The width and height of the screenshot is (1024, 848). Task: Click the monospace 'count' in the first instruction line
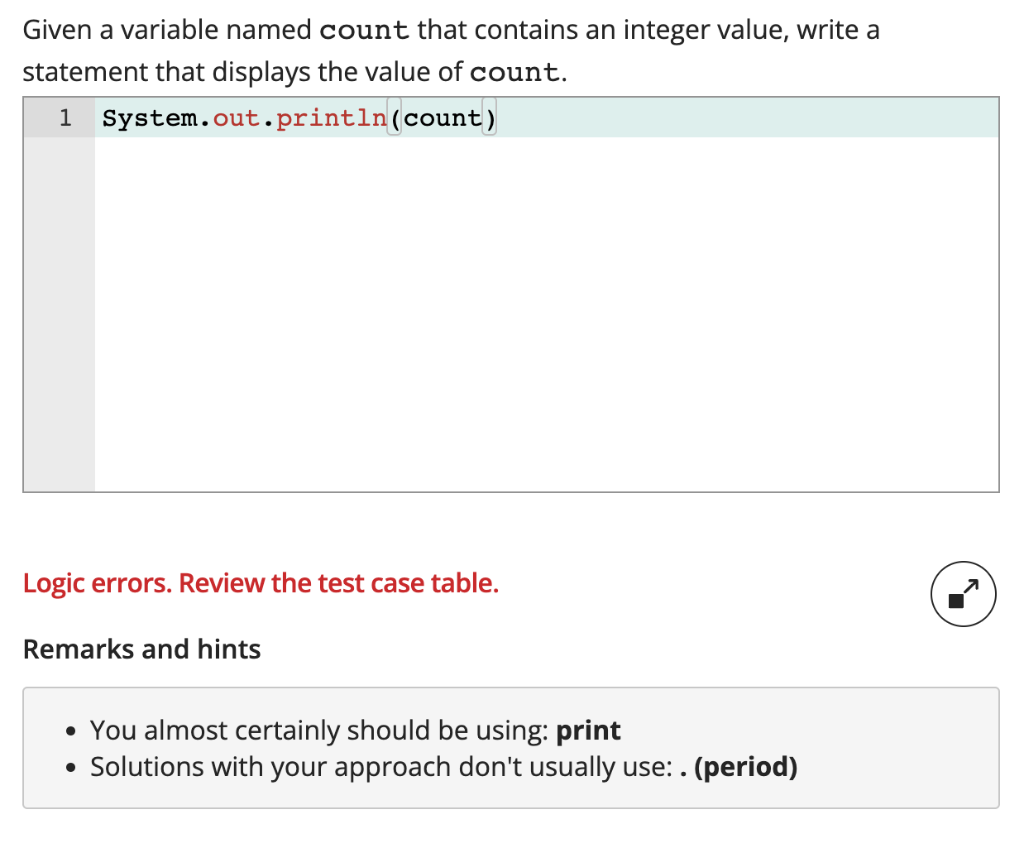(364, 31)
